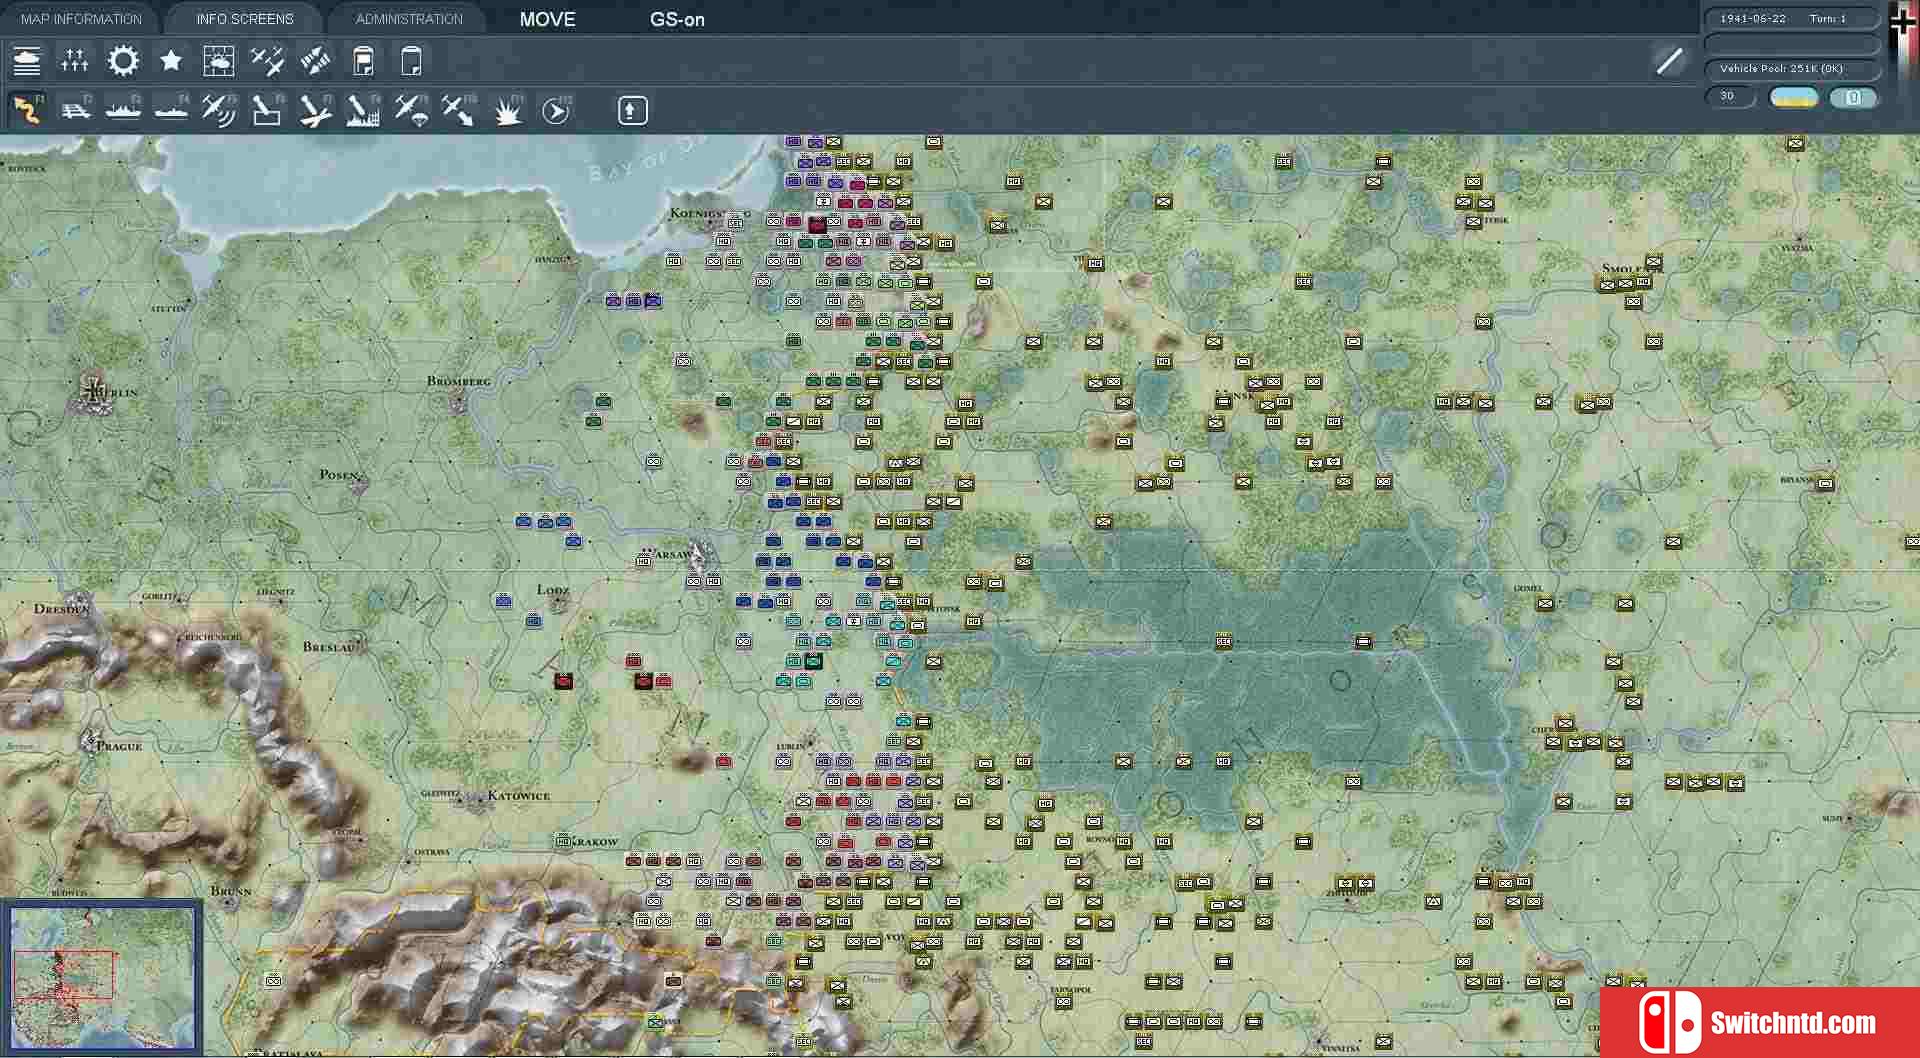Viewport: 1920px width, 1058px height.
Task: Select Air transfer mode (F10) icon
Action: tap(459, 110)
